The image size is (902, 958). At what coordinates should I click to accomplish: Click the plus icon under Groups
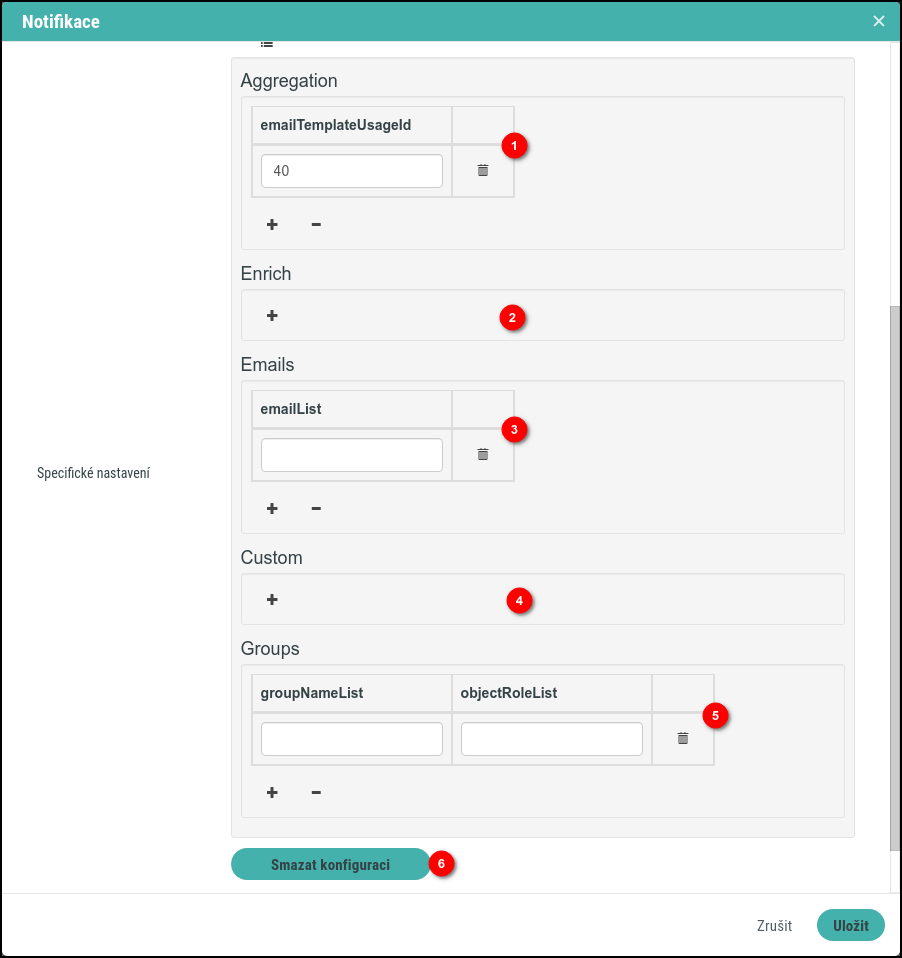(x=271, y=792)
